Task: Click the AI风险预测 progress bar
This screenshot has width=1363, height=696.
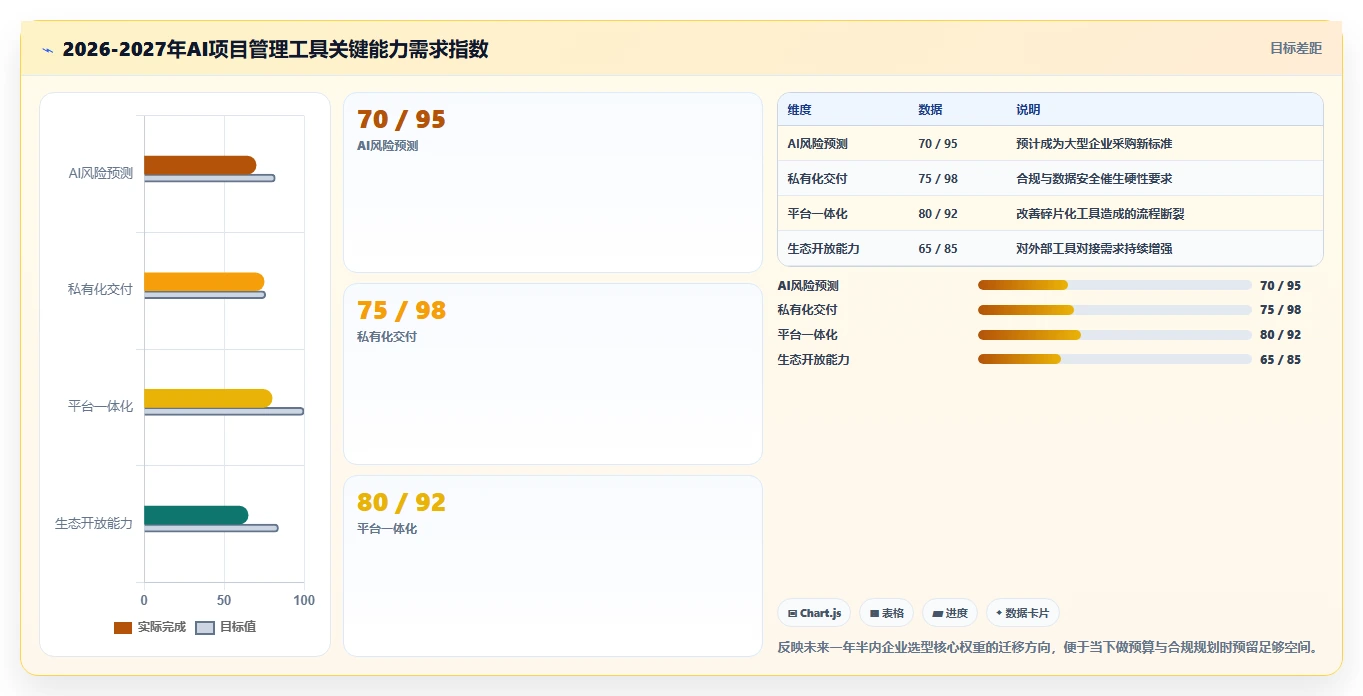Action: (x=1115, y=285)
